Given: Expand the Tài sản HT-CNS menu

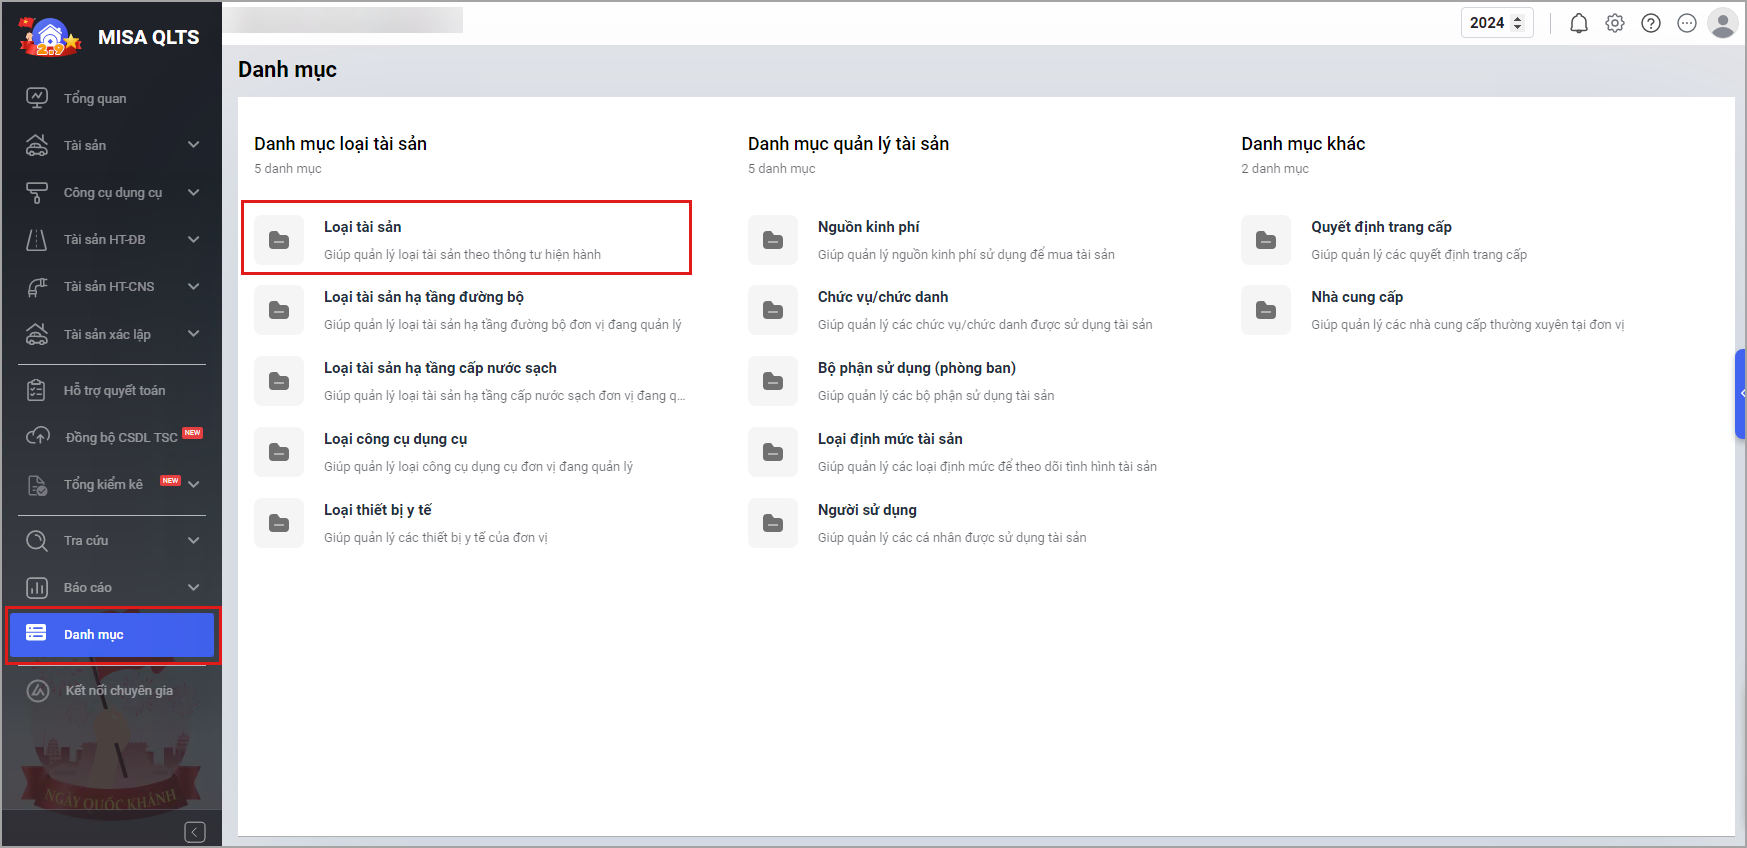Looking at the screenshot, I should (194, 287).
